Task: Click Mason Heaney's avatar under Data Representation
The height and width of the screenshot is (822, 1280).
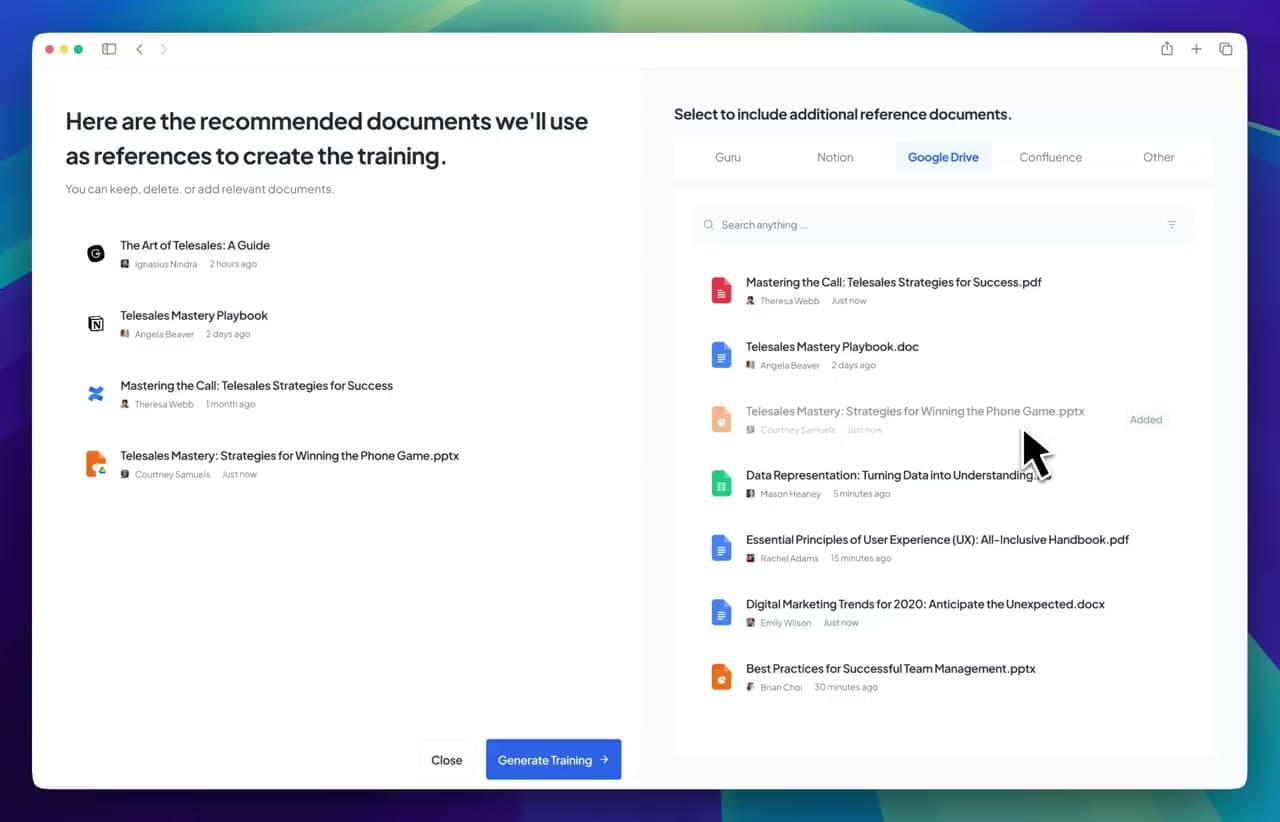Action: 751,494
